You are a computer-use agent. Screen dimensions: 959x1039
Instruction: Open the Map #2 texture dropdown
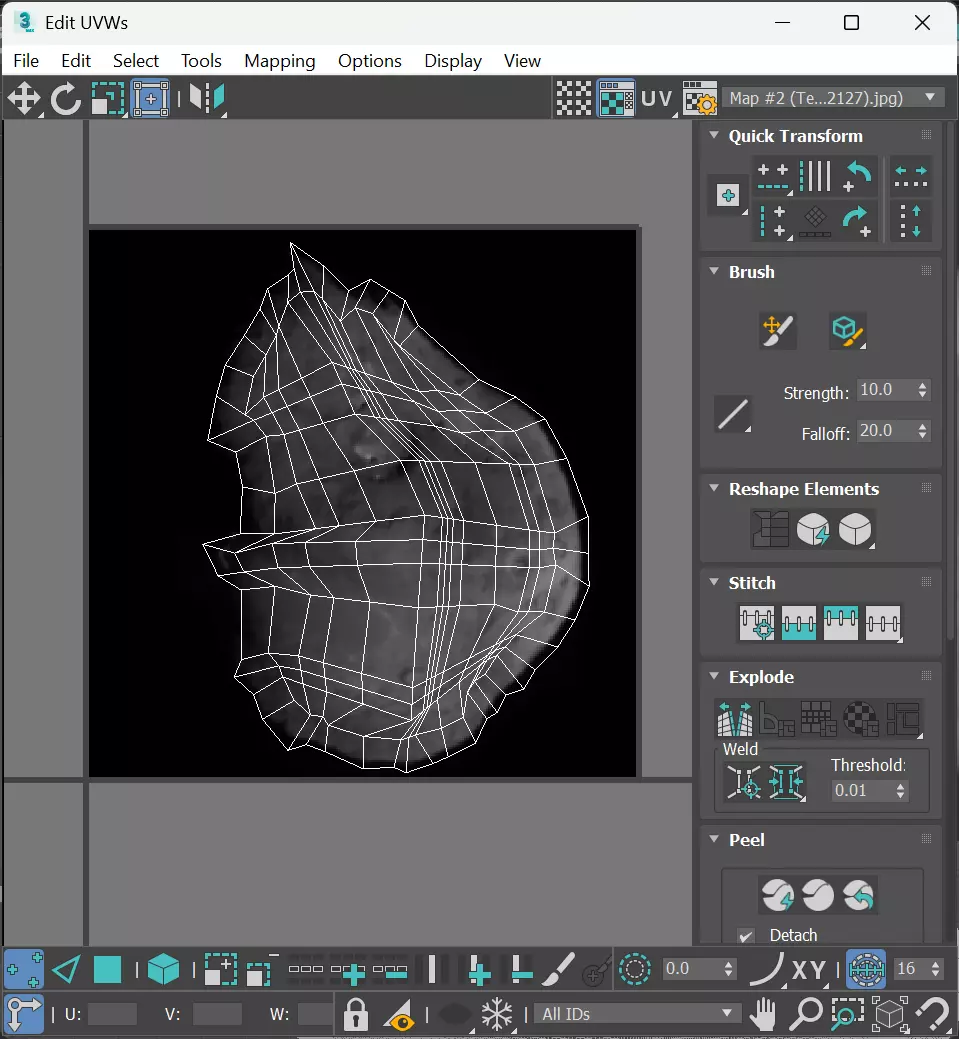(834, 98)
